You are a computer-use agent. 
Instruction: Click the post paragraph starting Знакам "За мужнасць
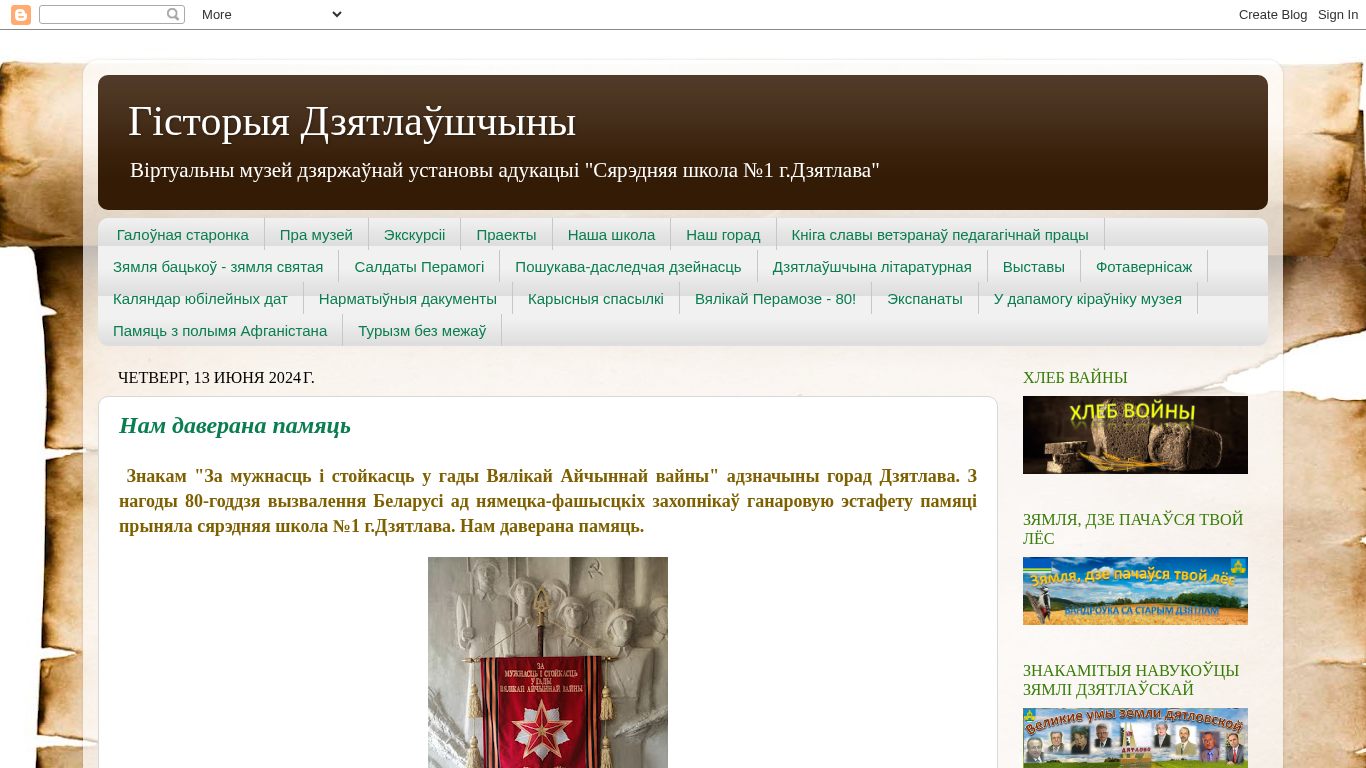coord(548,501)
